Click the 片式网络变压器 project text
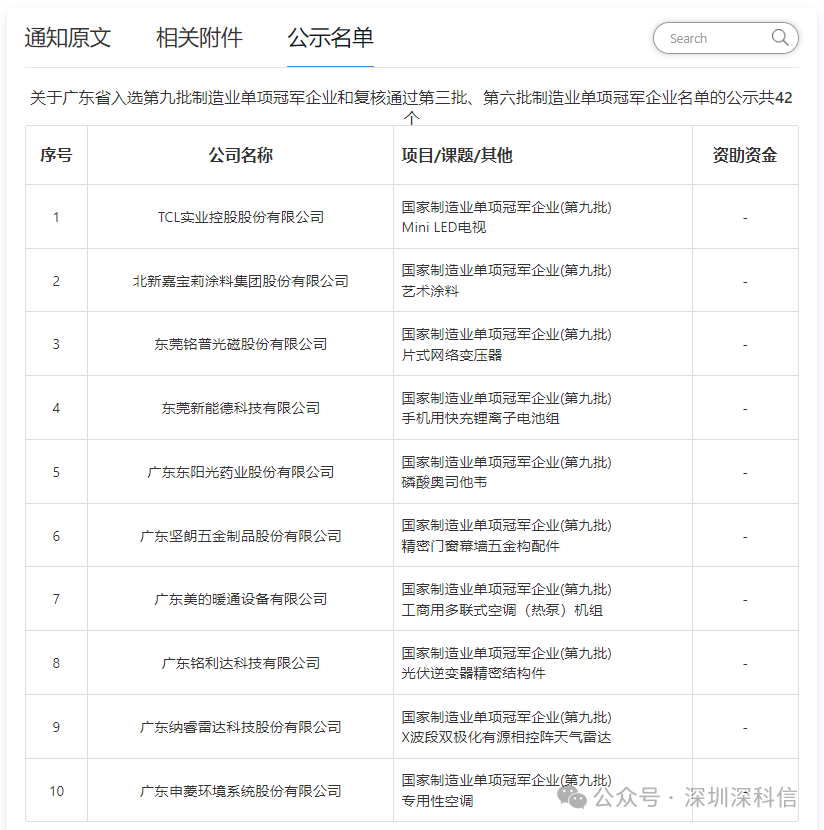The image size is (824, 830). [x=451, y=355]
